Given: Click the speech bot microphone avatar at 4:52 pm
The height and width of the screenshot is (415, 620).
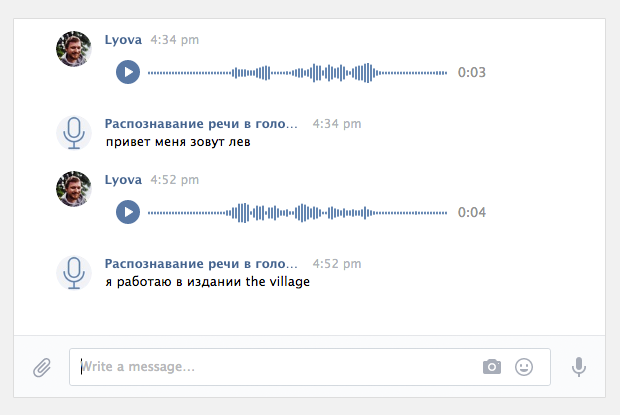Looking at the screenshot, I should coord(74,273).
